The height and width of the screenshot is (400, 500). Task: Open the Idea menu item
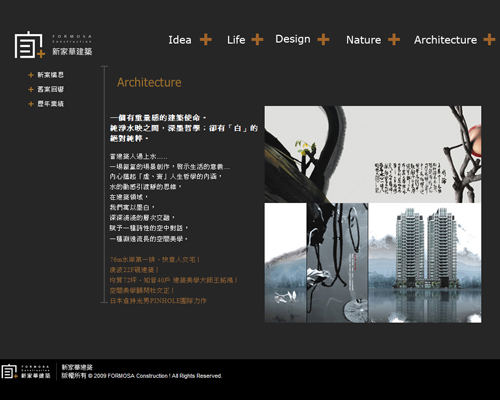pos(180,40)
